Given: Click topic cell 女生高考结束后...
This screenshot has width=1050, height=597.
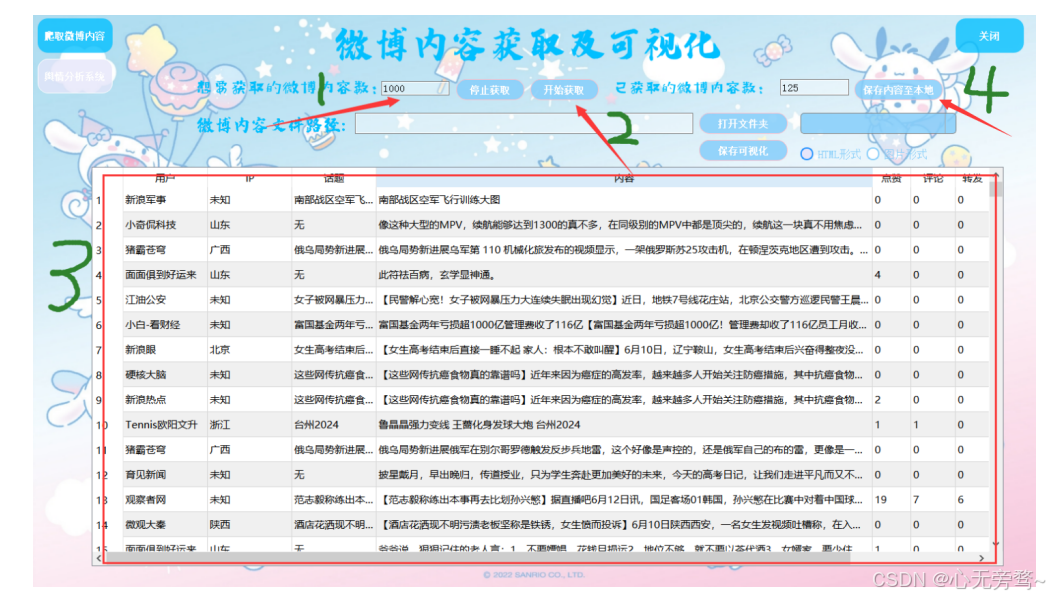Looking at the screenshot, I should click(333, 349).
